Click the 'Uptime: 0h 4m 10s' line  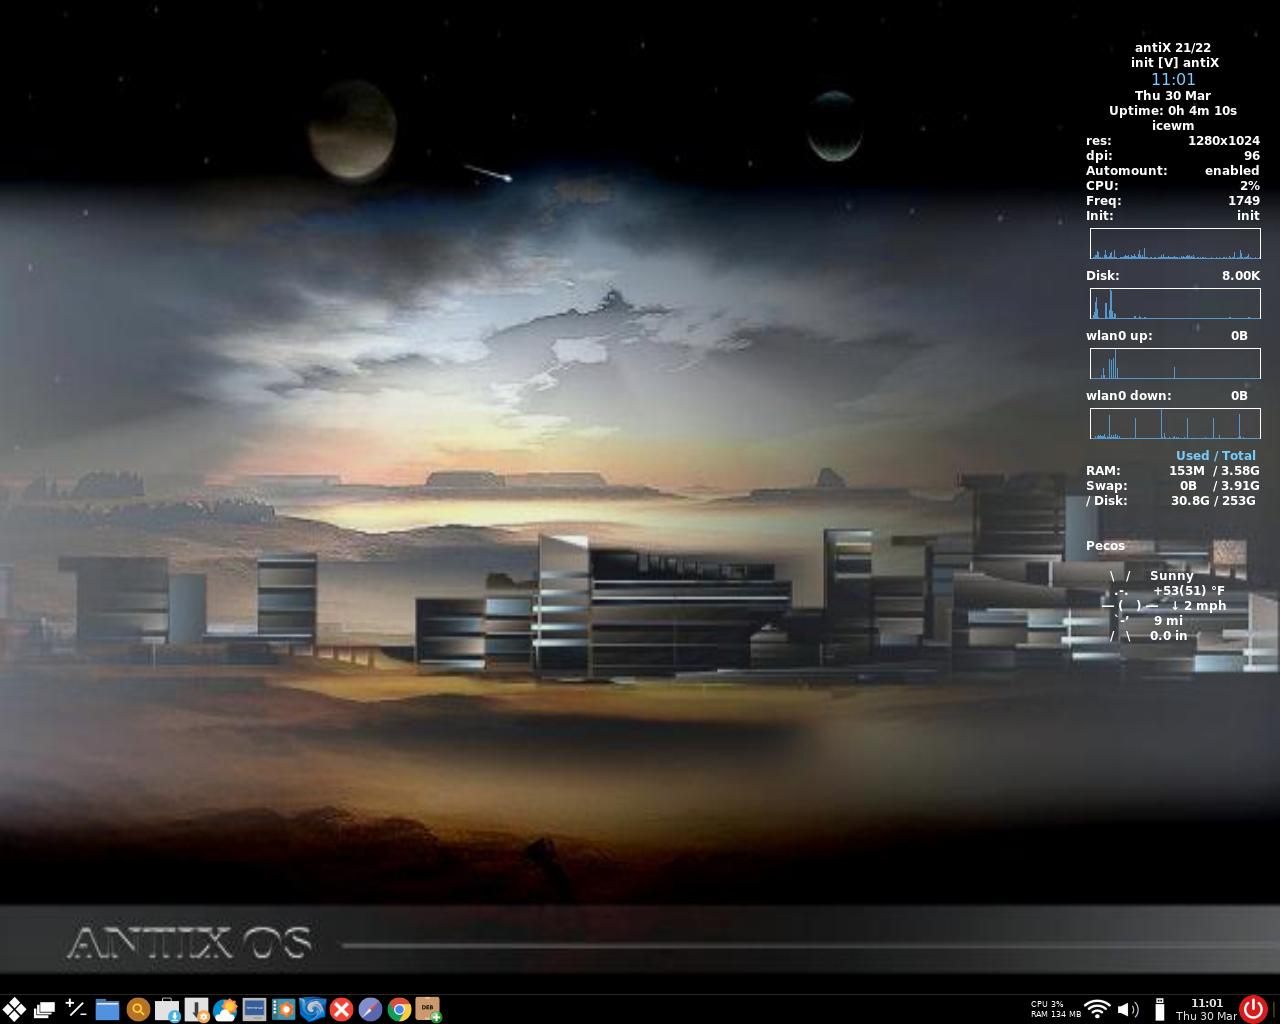pyautogui.click(x=1173, y=110)
